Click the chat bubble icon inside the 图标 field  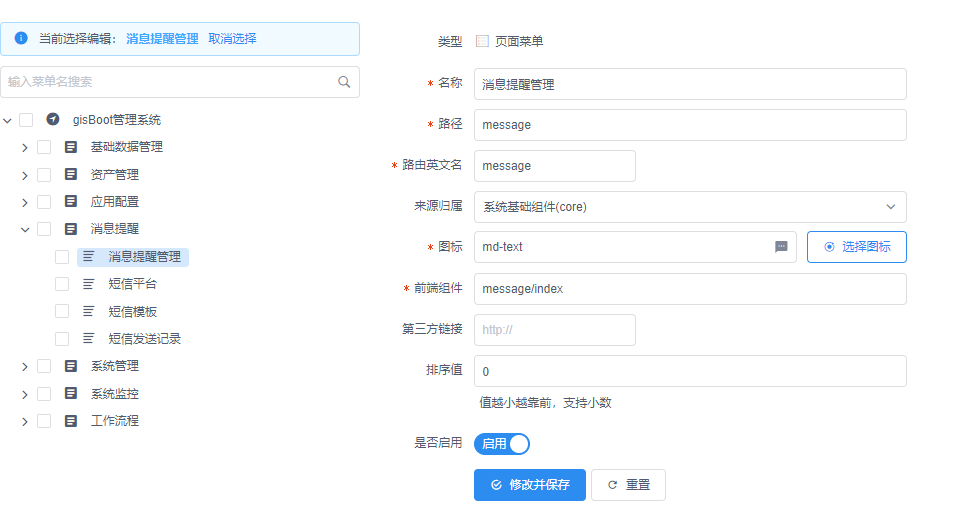click(781, 247)
